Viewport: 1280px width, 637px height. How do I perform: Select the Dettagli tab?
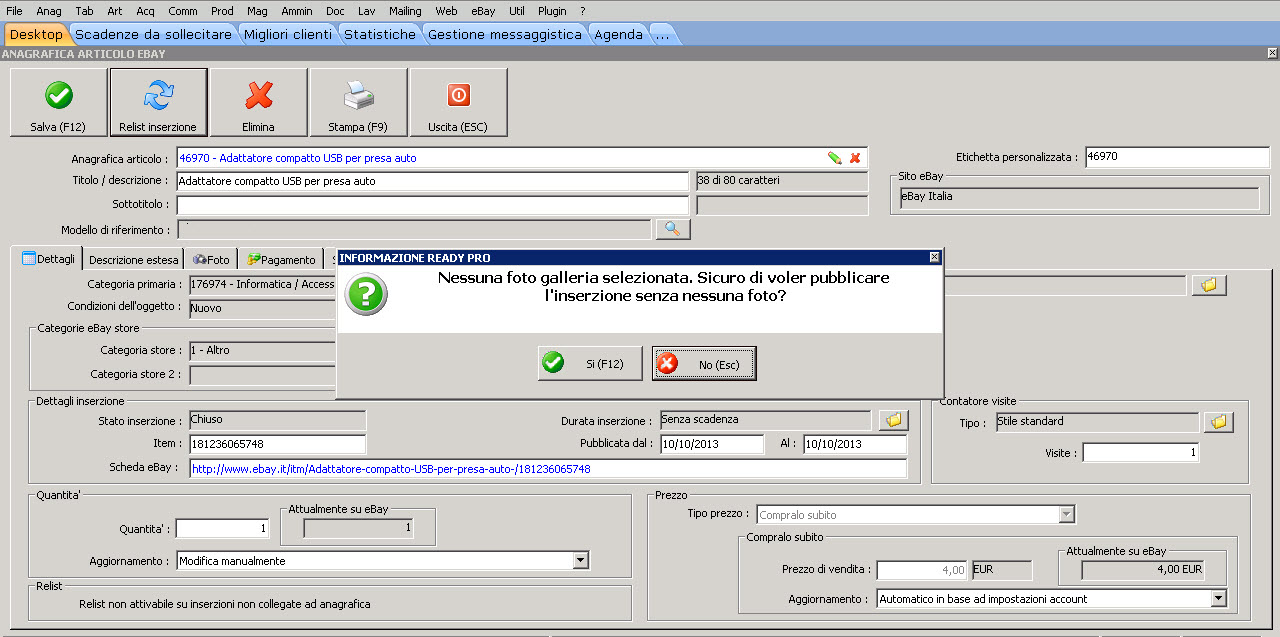[47, 259]
